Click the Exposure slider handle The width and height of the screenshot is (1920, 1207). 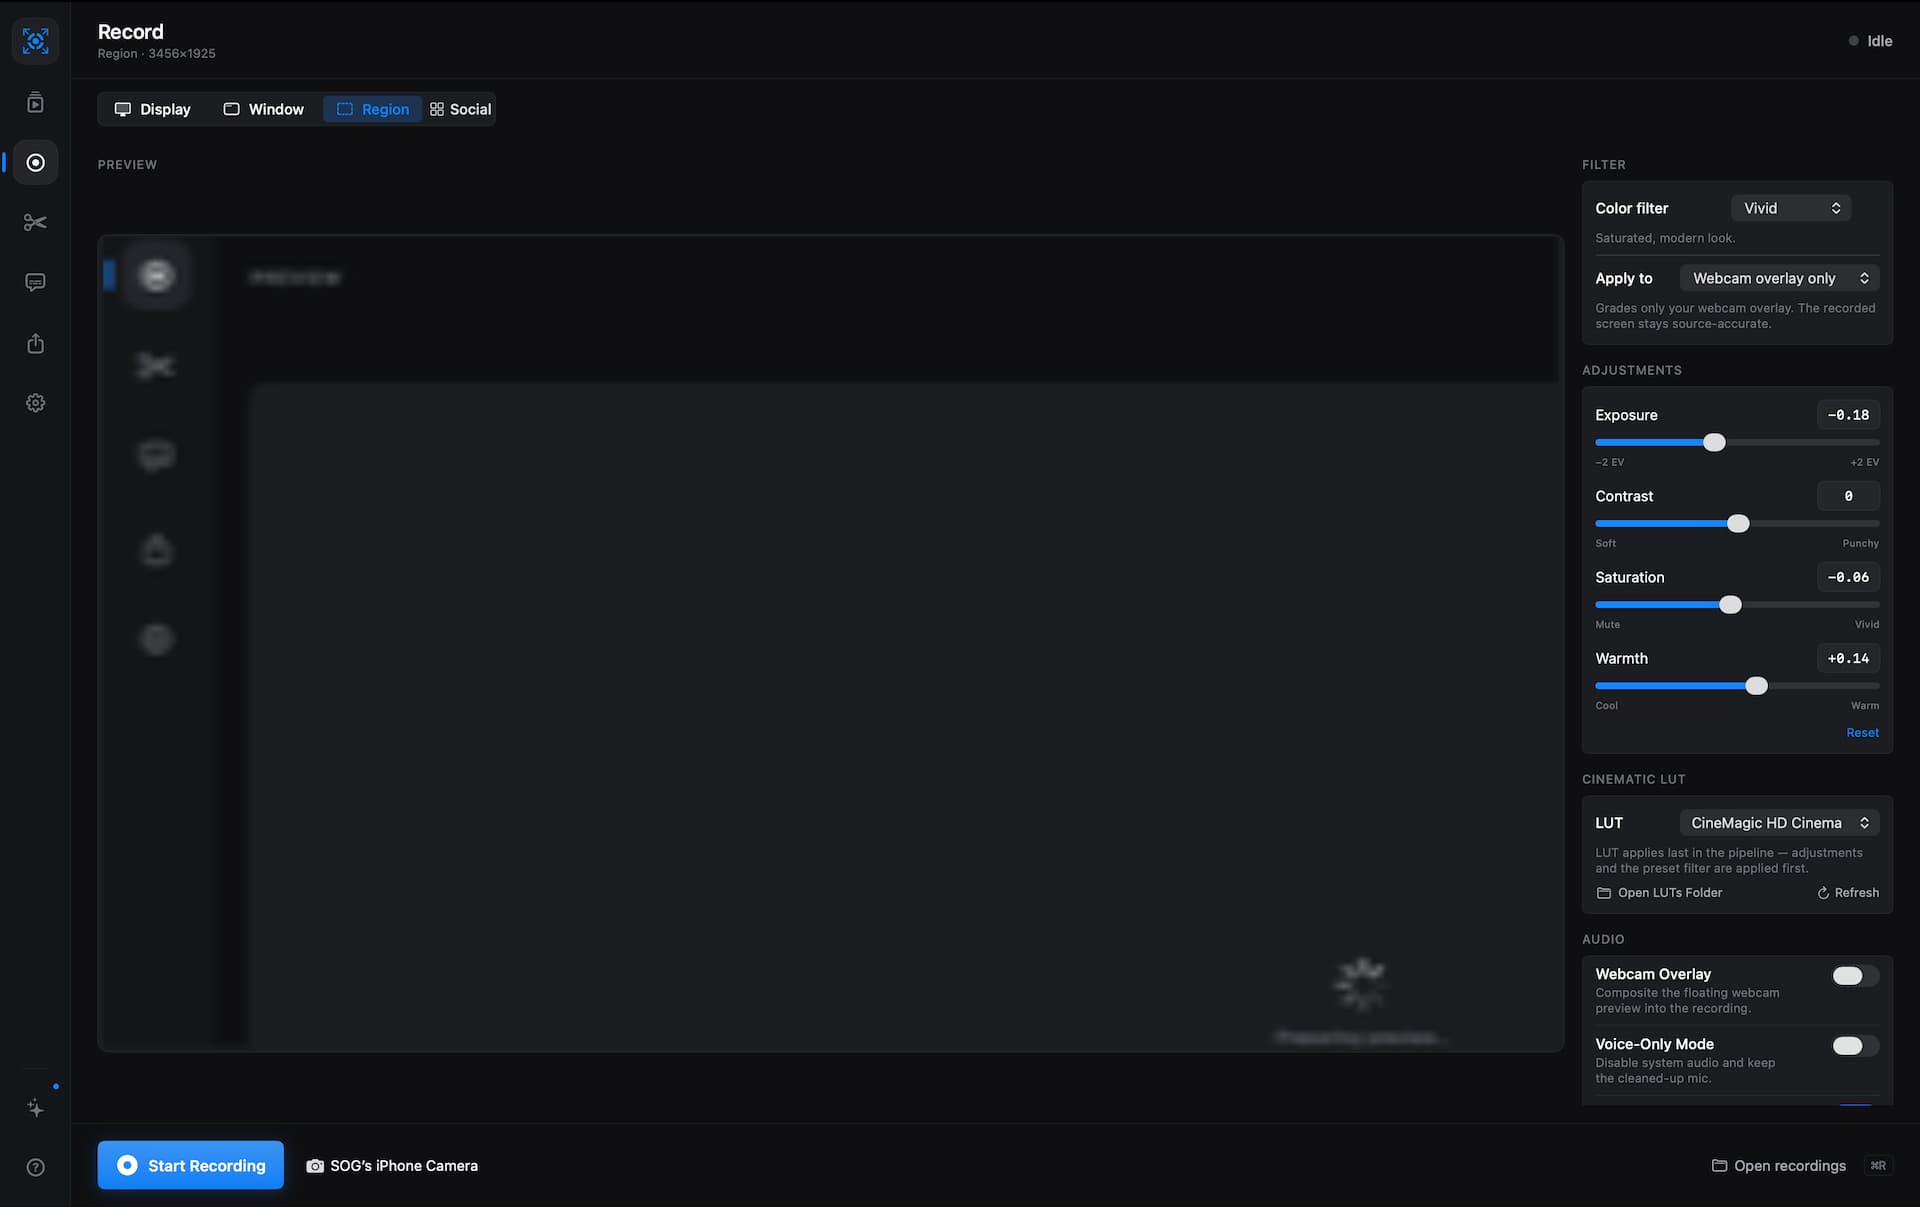pos(1714,442)
